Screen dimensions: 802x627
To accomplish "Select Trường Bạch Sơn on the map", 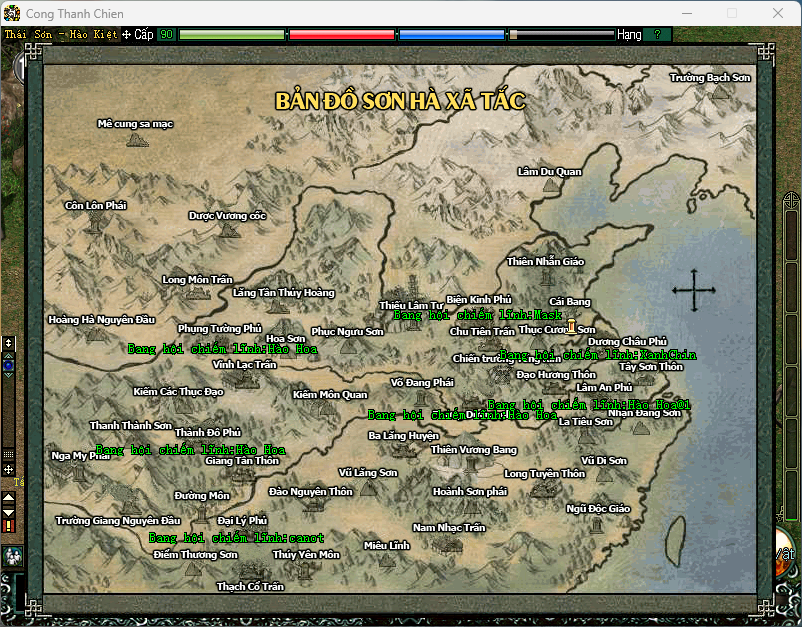I will (710, 77).
